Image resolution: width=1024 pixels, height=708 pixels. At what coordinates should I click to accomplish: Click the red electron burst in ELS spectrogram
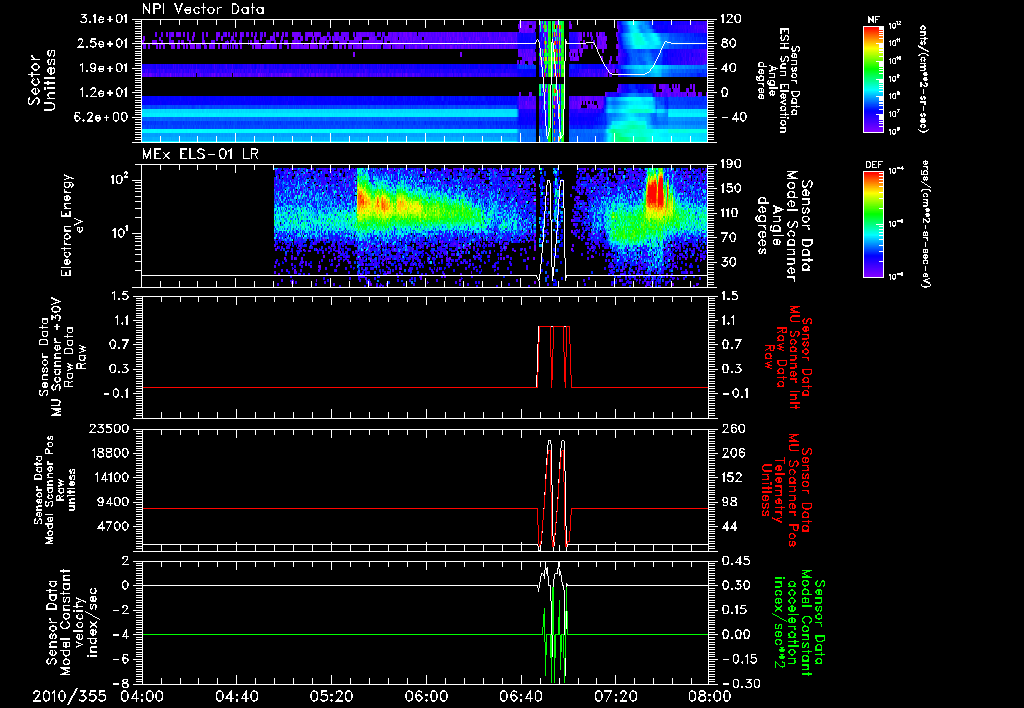[654, 189]
